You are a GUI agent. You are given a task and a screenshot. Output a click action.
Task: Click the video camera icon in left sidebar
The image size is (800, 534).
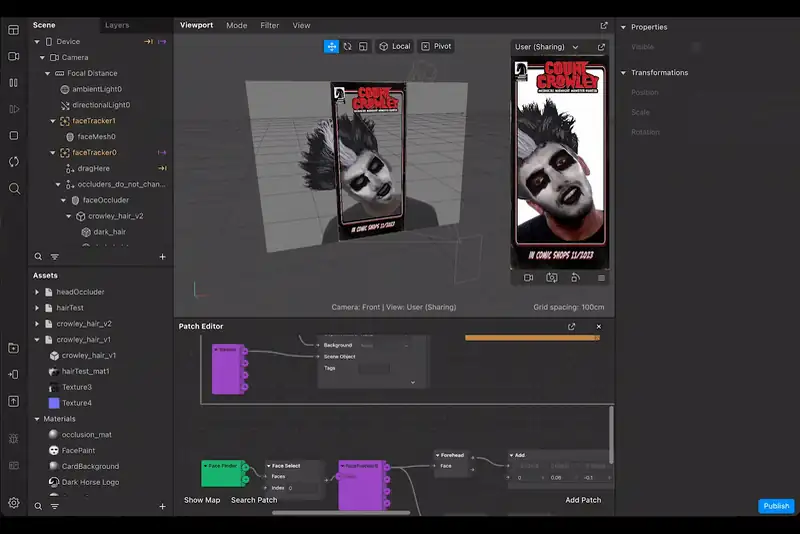(14, 56)
